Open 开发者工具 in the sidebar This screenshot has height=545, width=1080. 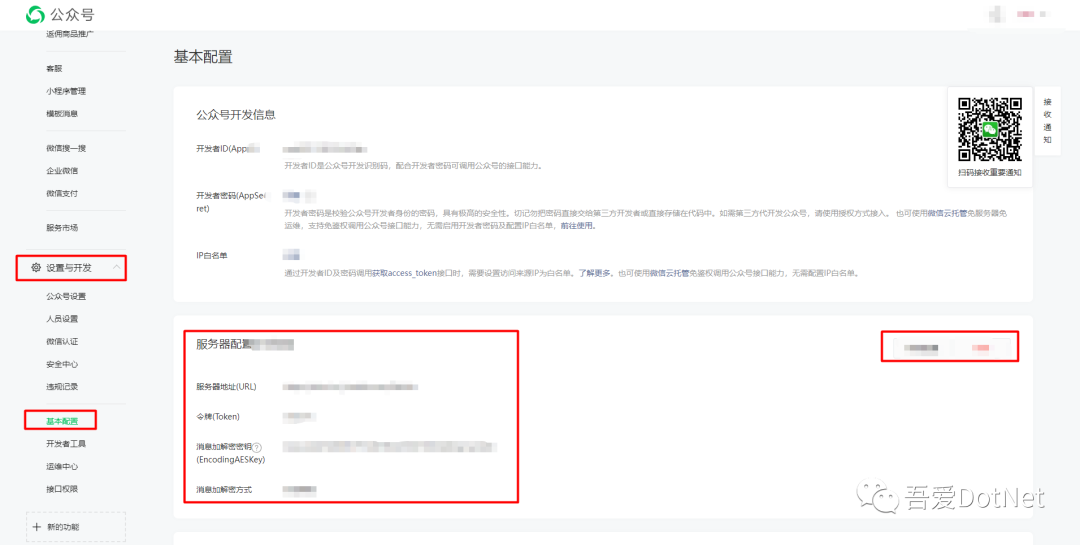[66, 444]
